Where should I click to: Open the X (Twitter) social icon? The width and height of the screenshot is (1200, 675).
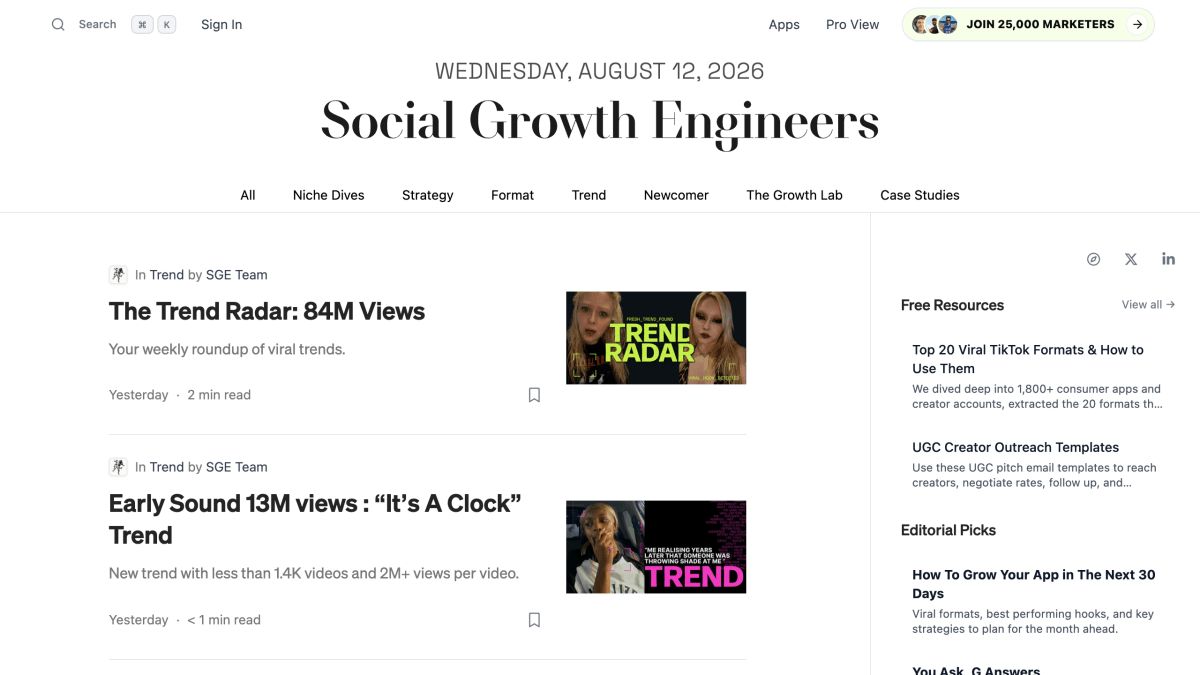(x=1131, y=259)
